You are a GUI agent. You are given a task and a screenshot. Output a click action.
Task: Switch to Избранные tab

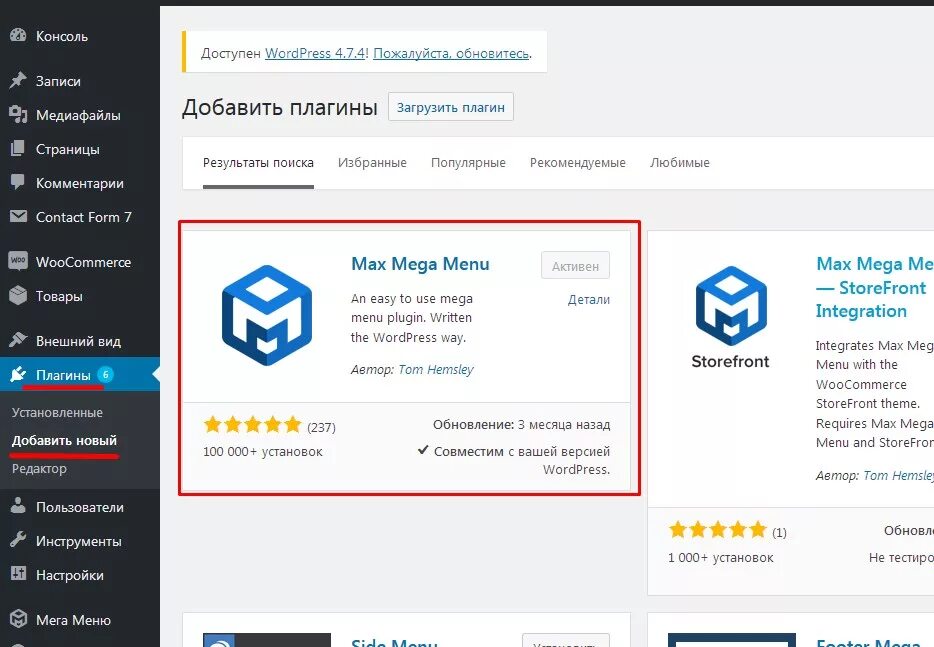pos(372,163)
